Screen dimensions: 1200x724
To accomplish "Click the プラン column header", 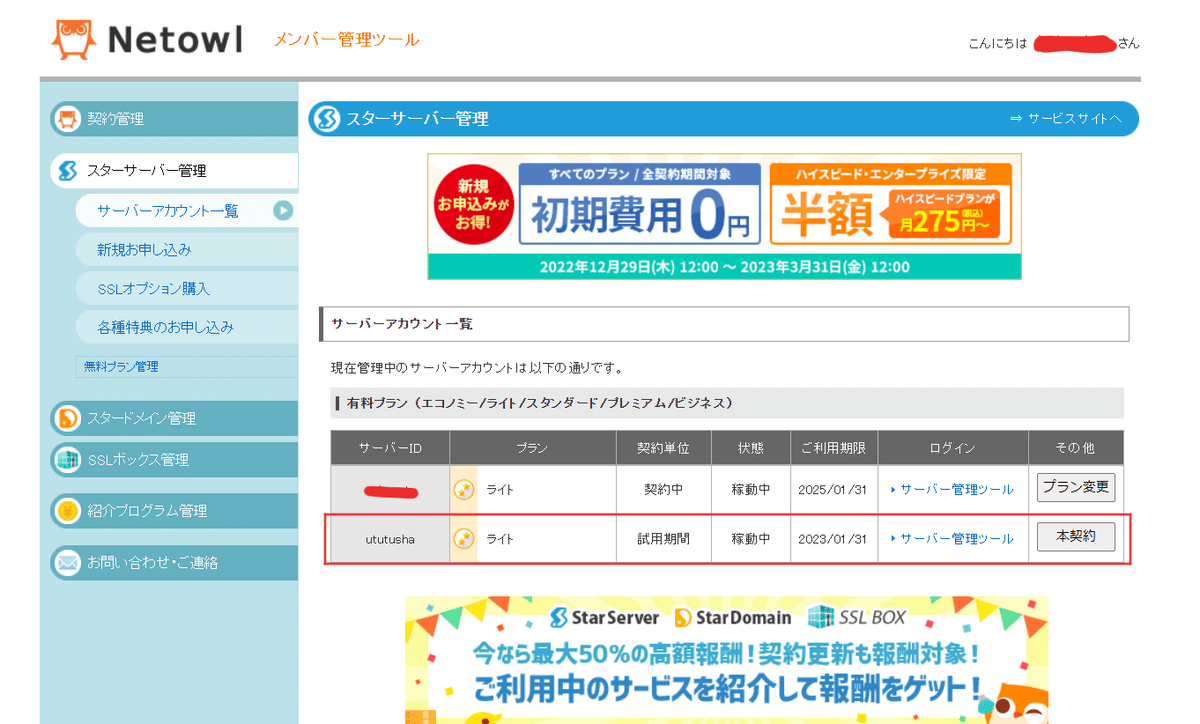I will click(533, 447).
